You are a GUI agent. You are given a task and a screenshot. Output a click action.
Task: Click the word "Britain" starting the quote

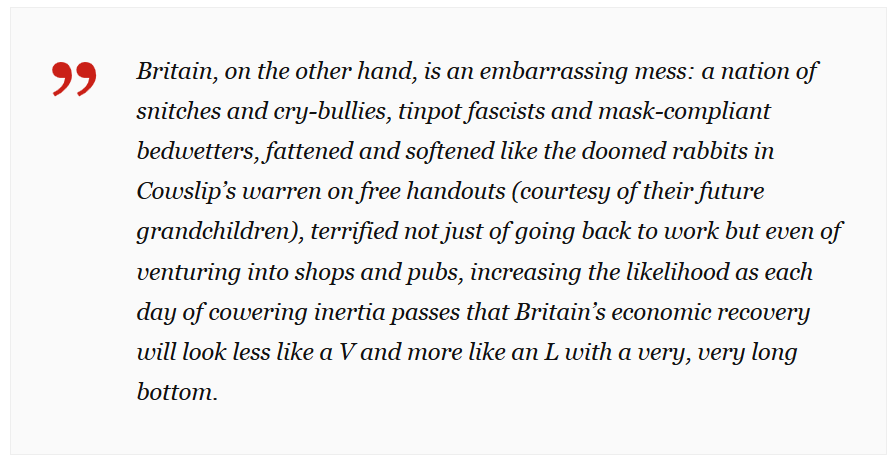pyautogui.click(x=173, y=71)
